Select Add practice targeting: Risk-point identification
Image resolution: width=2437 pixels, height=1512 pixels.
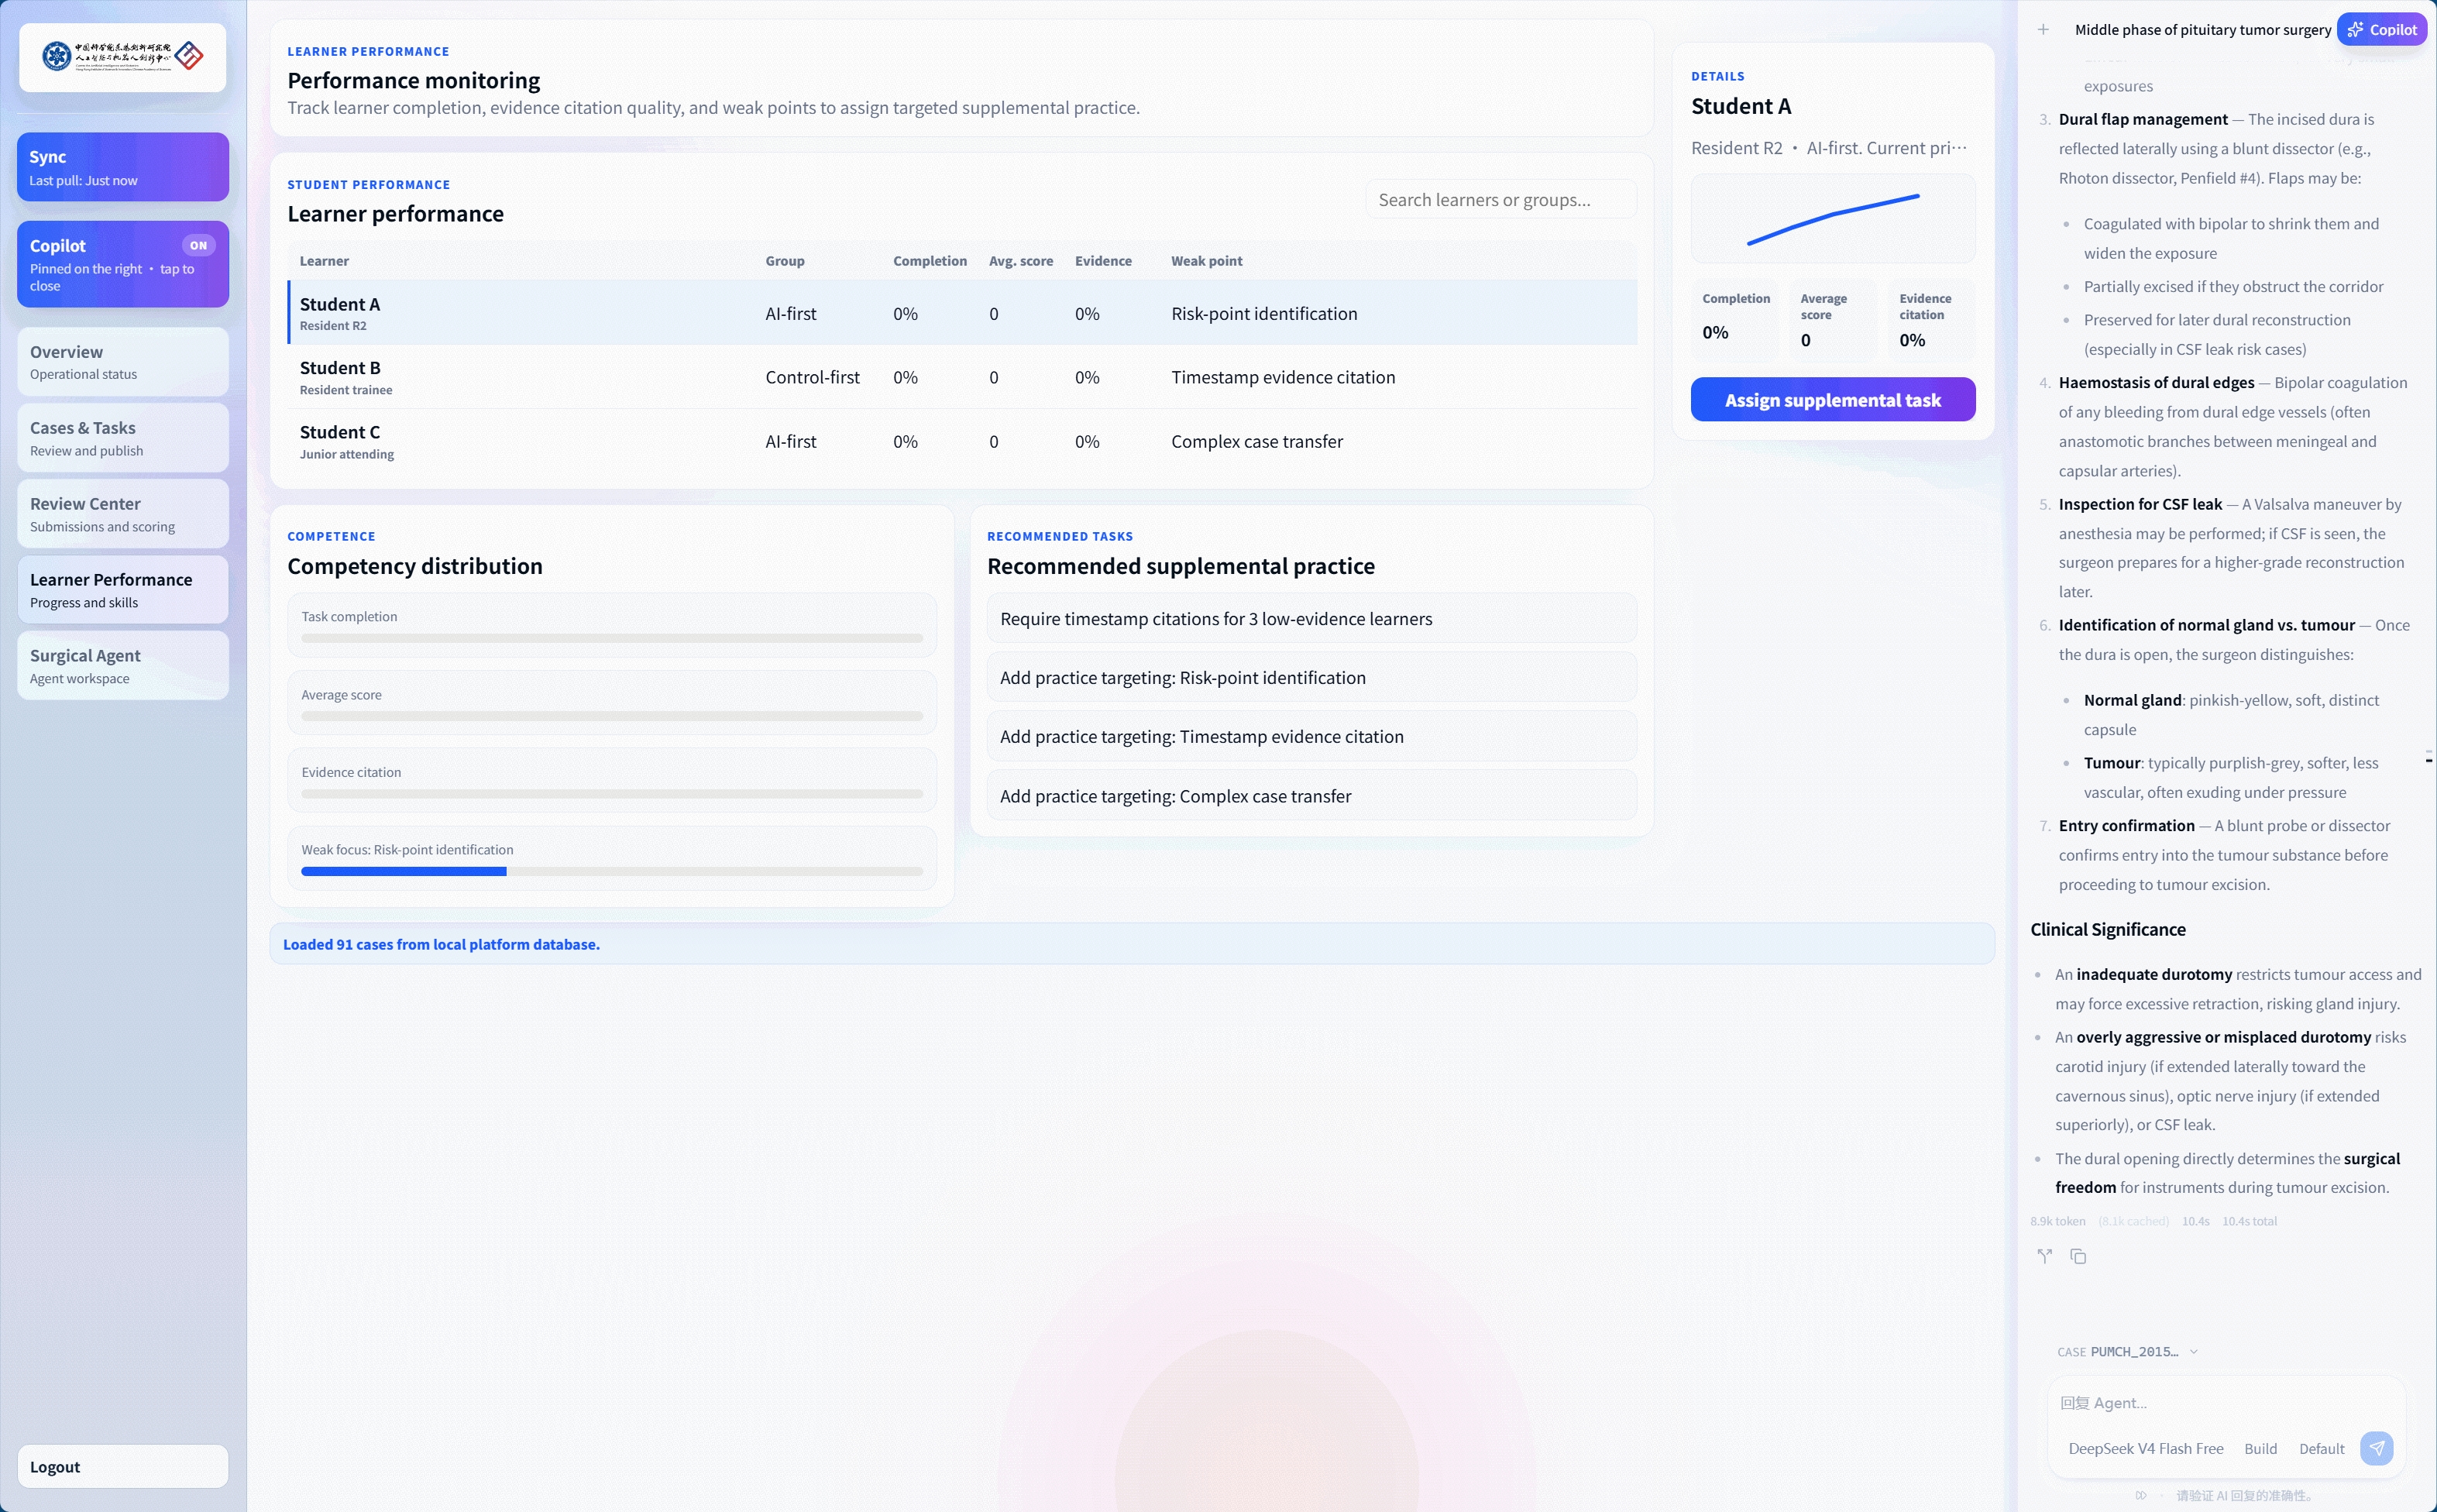[1311, 677]
